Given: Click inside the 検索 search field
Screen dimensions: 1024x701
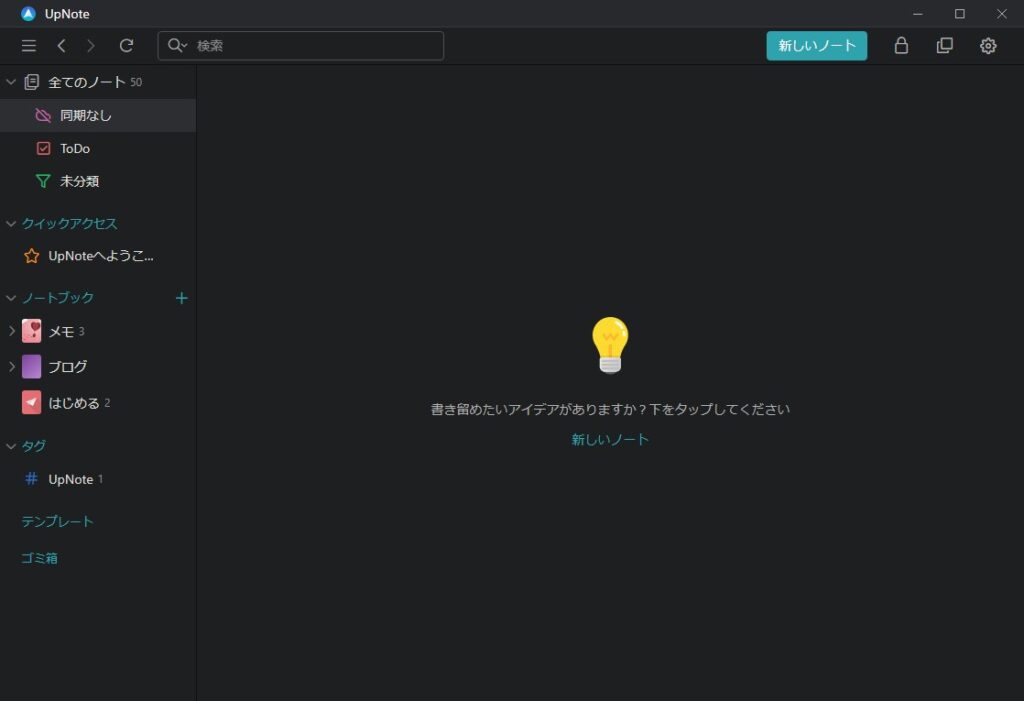Looking at the screenshot, I should pyautogui.click(x=300, y=45).
